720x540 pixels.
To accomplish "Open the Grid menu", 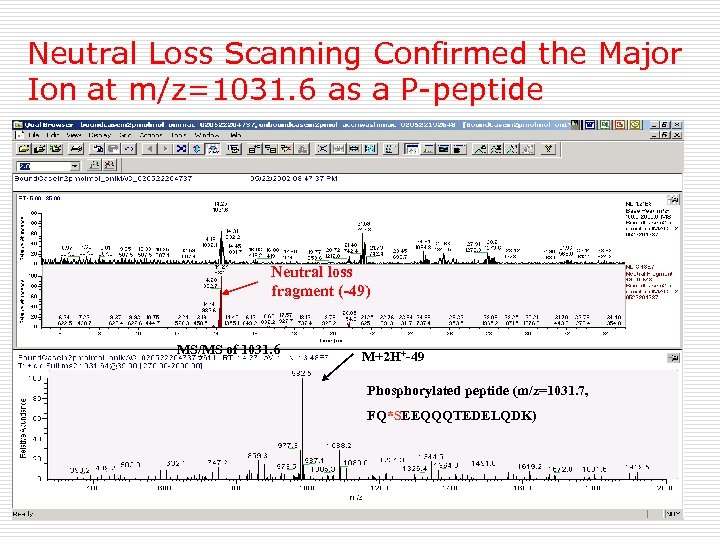I will (x=125, y=135).
